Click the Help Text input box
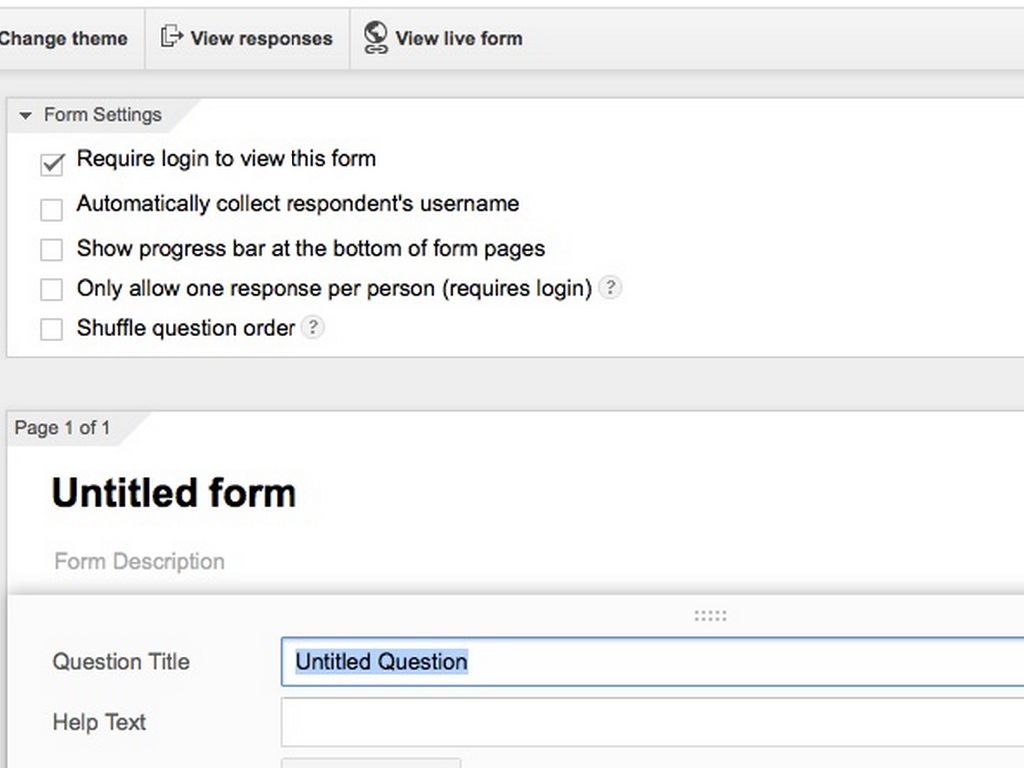This screenshot has width=1024, height=768. [x=650, y=722]
